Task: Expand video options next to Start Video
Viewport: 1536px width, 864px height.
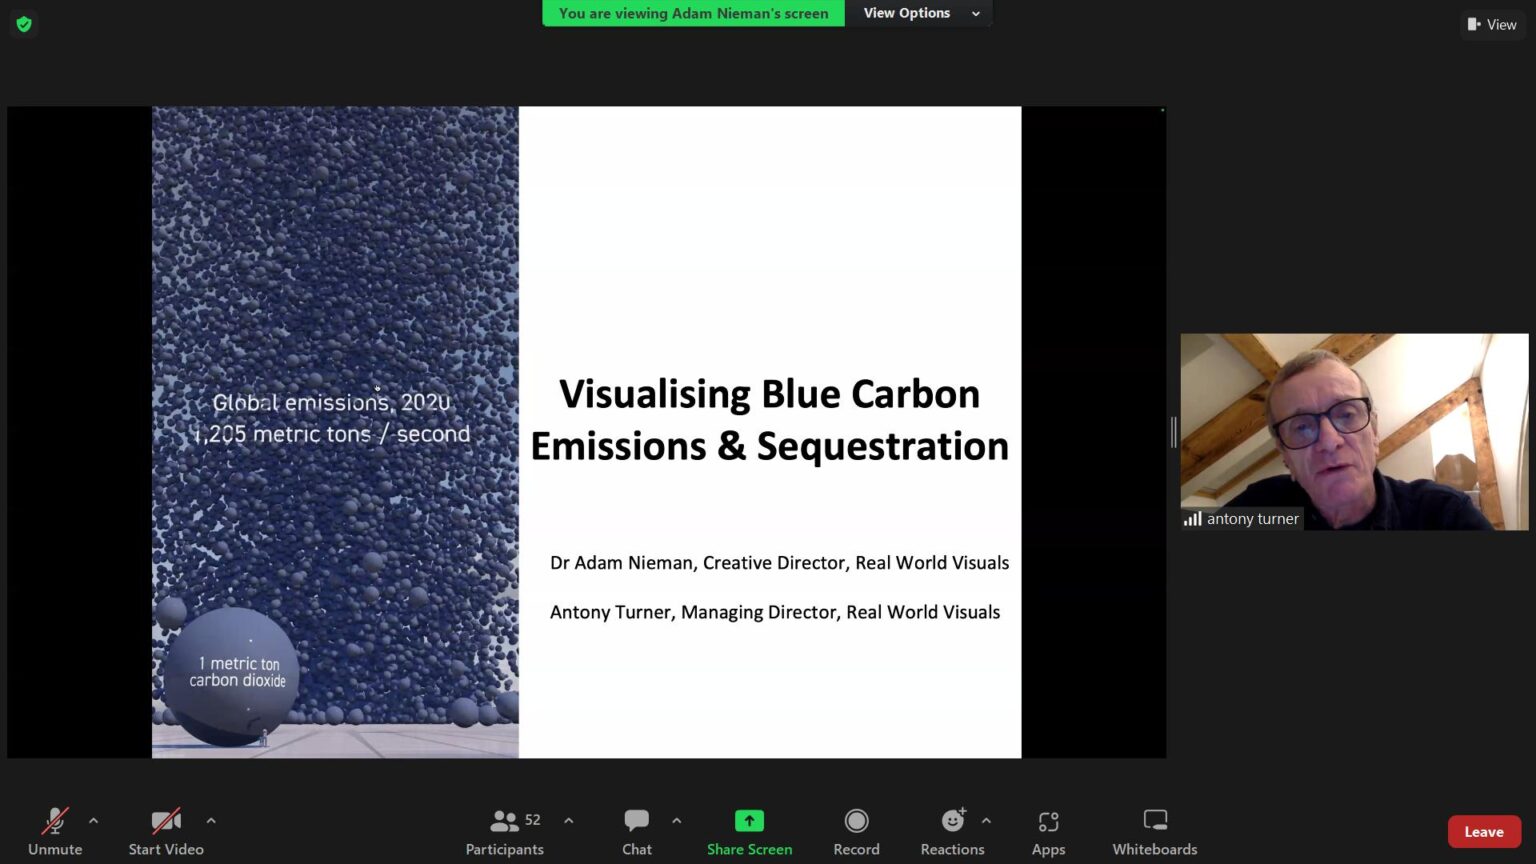Action: click(211, 820)
